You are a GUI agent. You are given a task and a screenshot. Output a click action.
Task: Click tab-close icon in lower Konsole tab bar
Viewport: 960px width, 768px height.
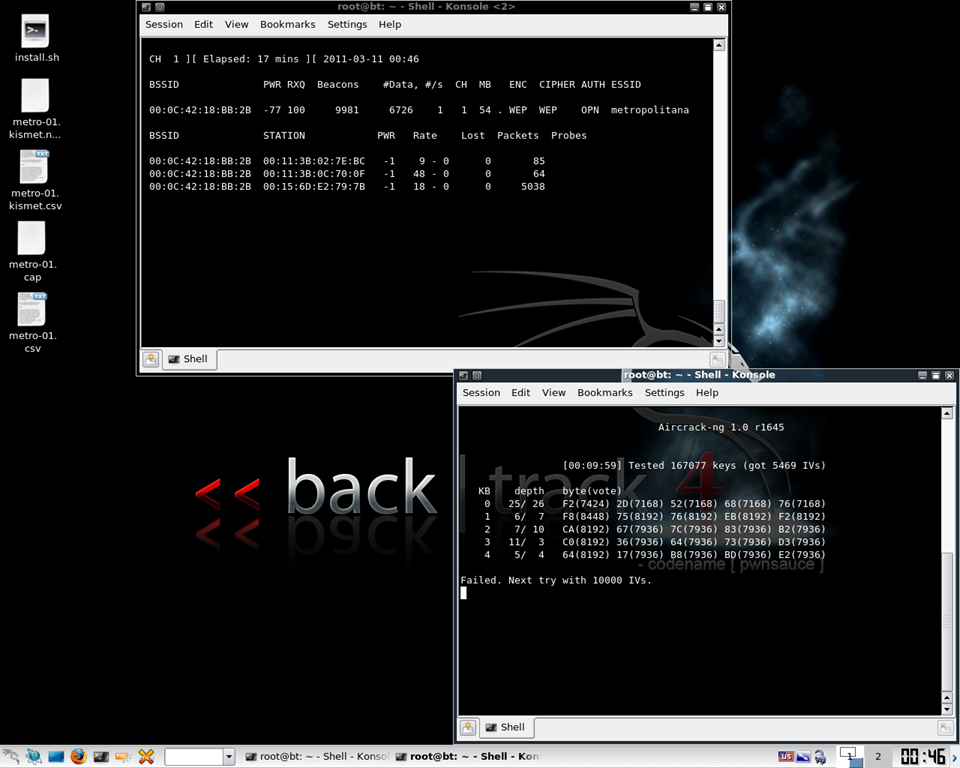(945, 728)
